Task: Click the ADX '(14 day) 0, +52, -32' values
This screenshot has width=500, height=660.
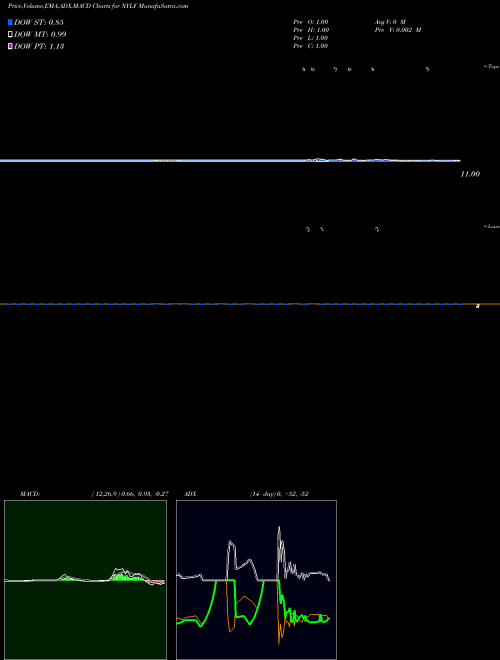Action: [x=279, y=494]
